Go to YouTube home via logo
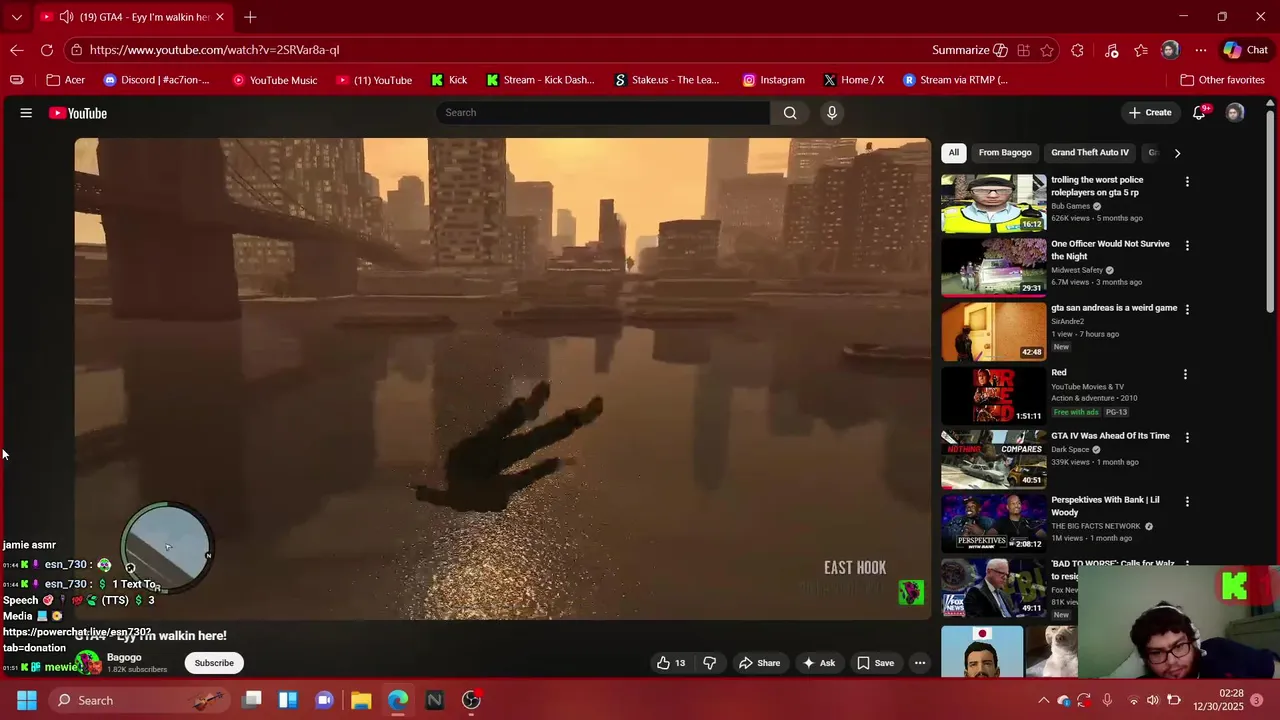Image resolution: width=1280 pixels, height=720 pixels. click(78, 113)
